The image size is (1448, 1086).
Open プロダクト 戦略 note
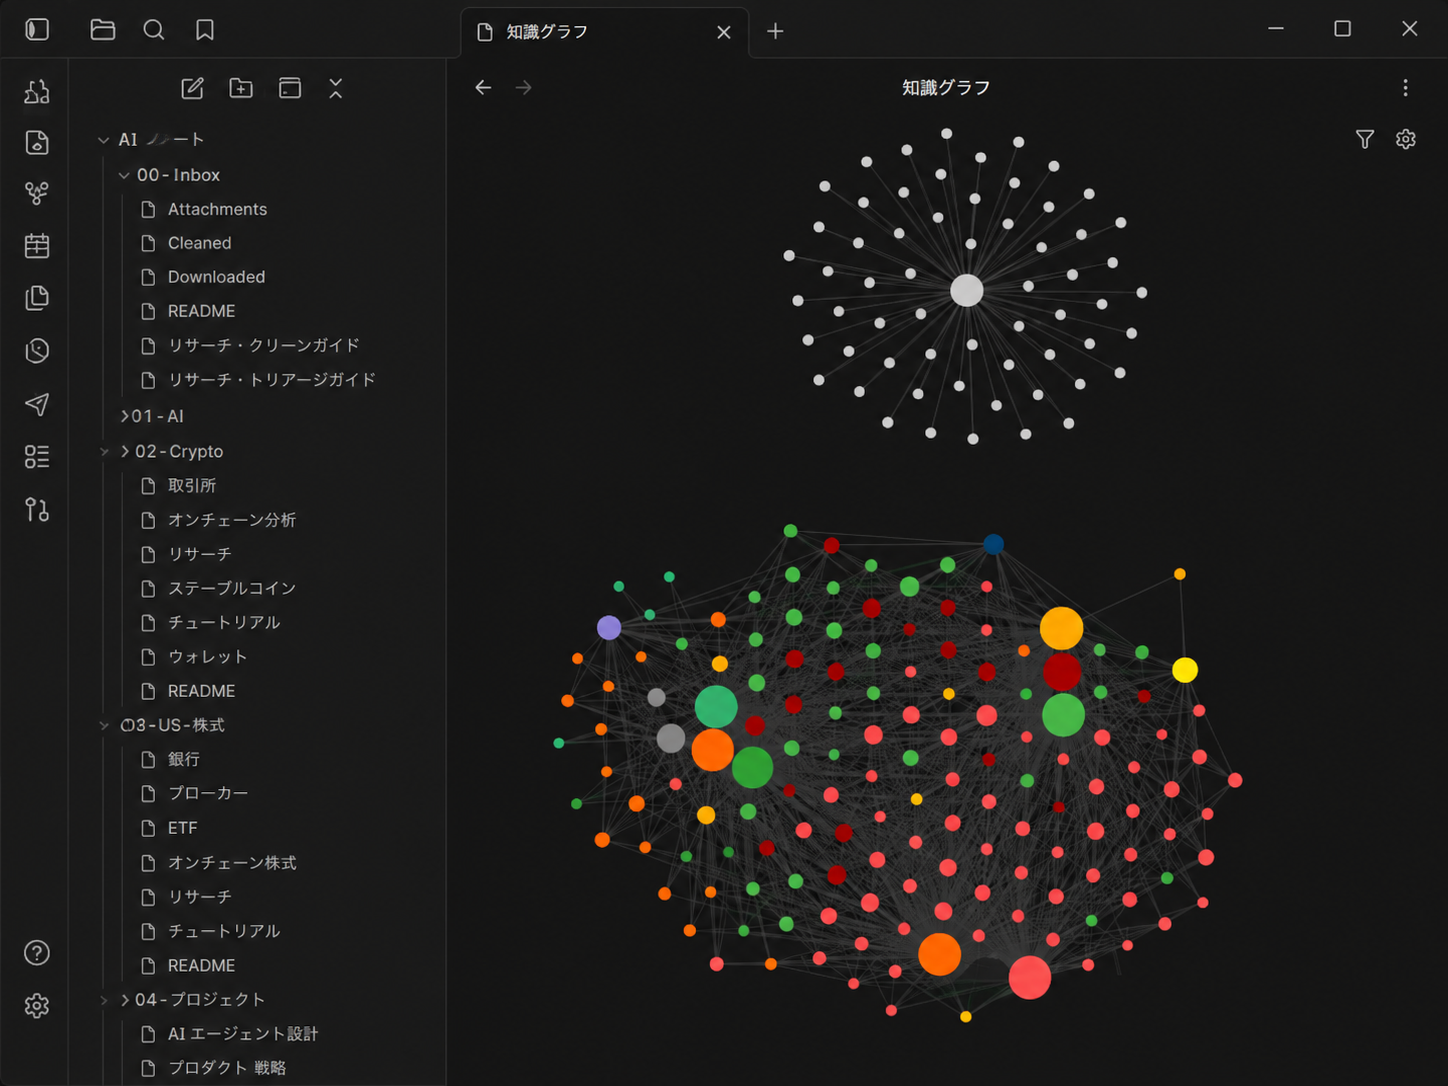pos(213,1068)
